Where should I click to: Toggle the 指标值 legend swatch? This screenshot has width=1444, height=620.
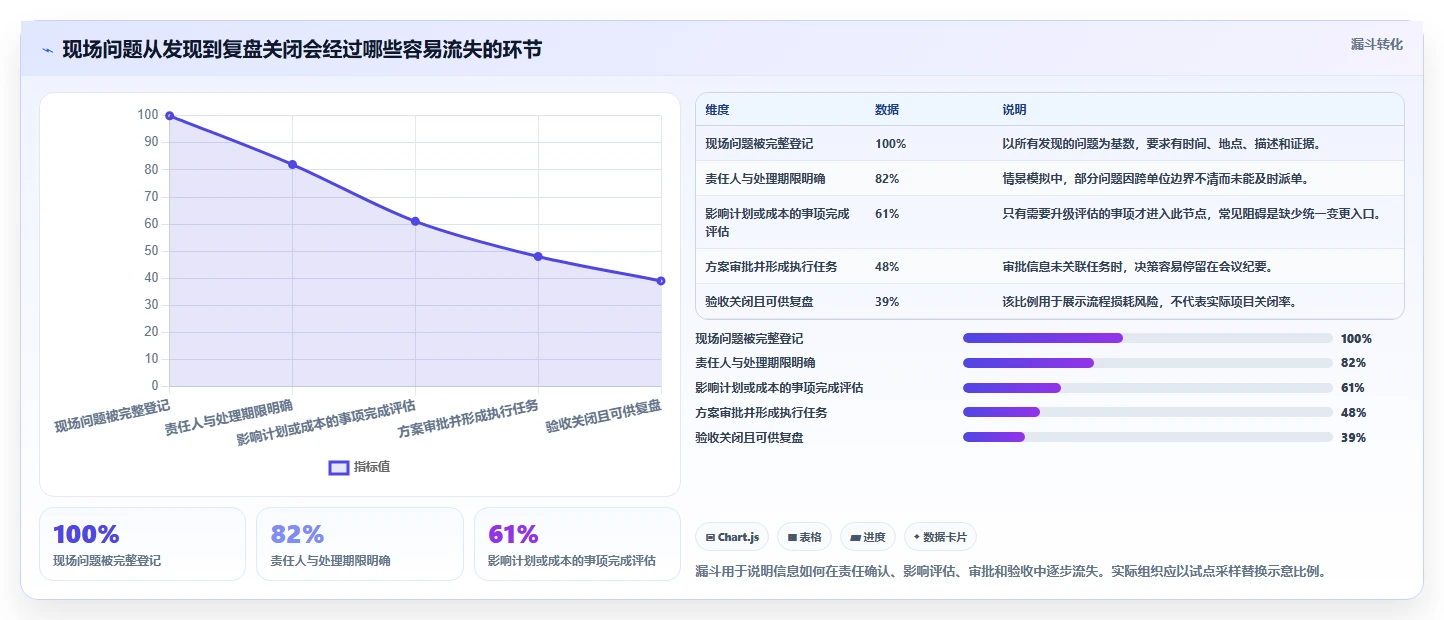[x=339, y=467]
